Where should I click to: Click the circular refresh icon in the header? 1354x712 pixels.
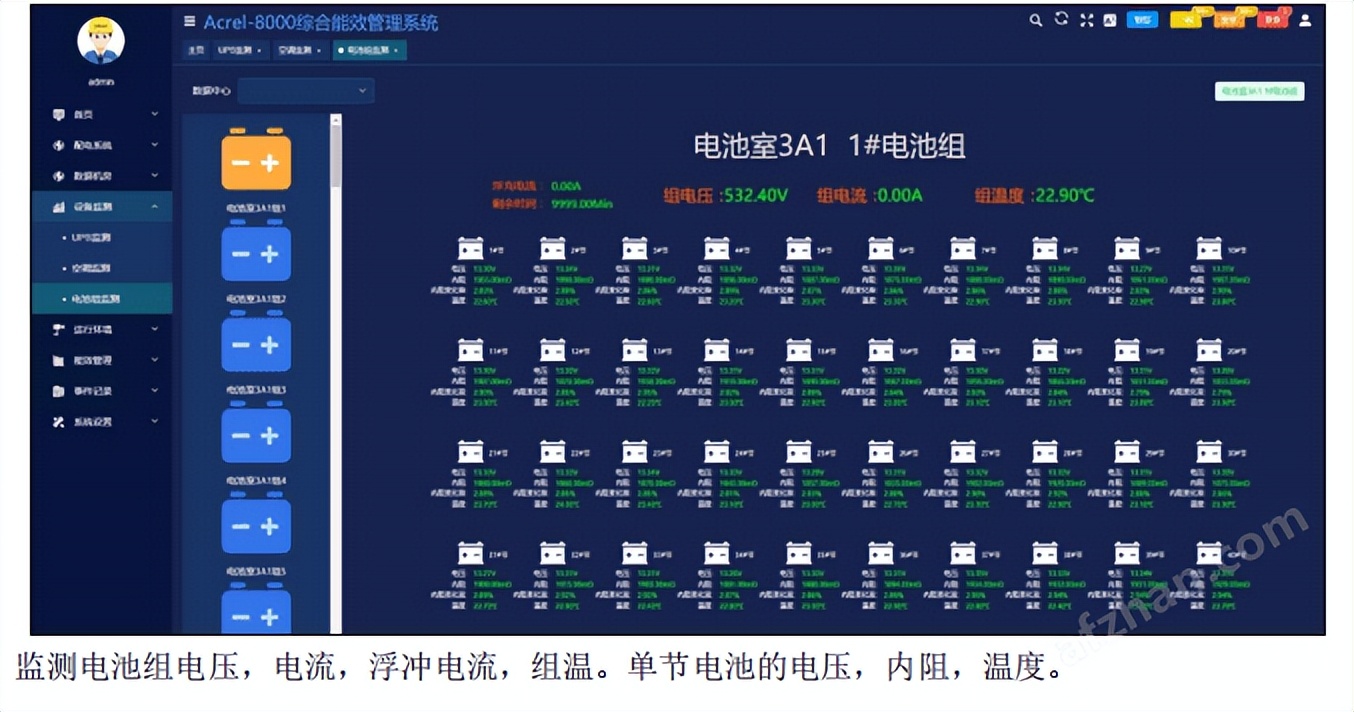point(1061,19)
